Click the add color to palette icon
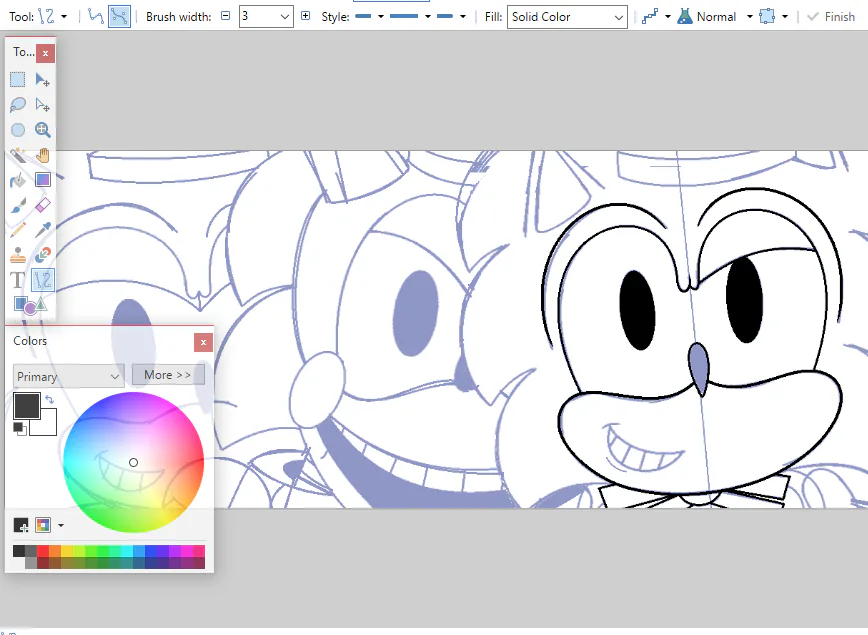868x635 pixels. 21,525
